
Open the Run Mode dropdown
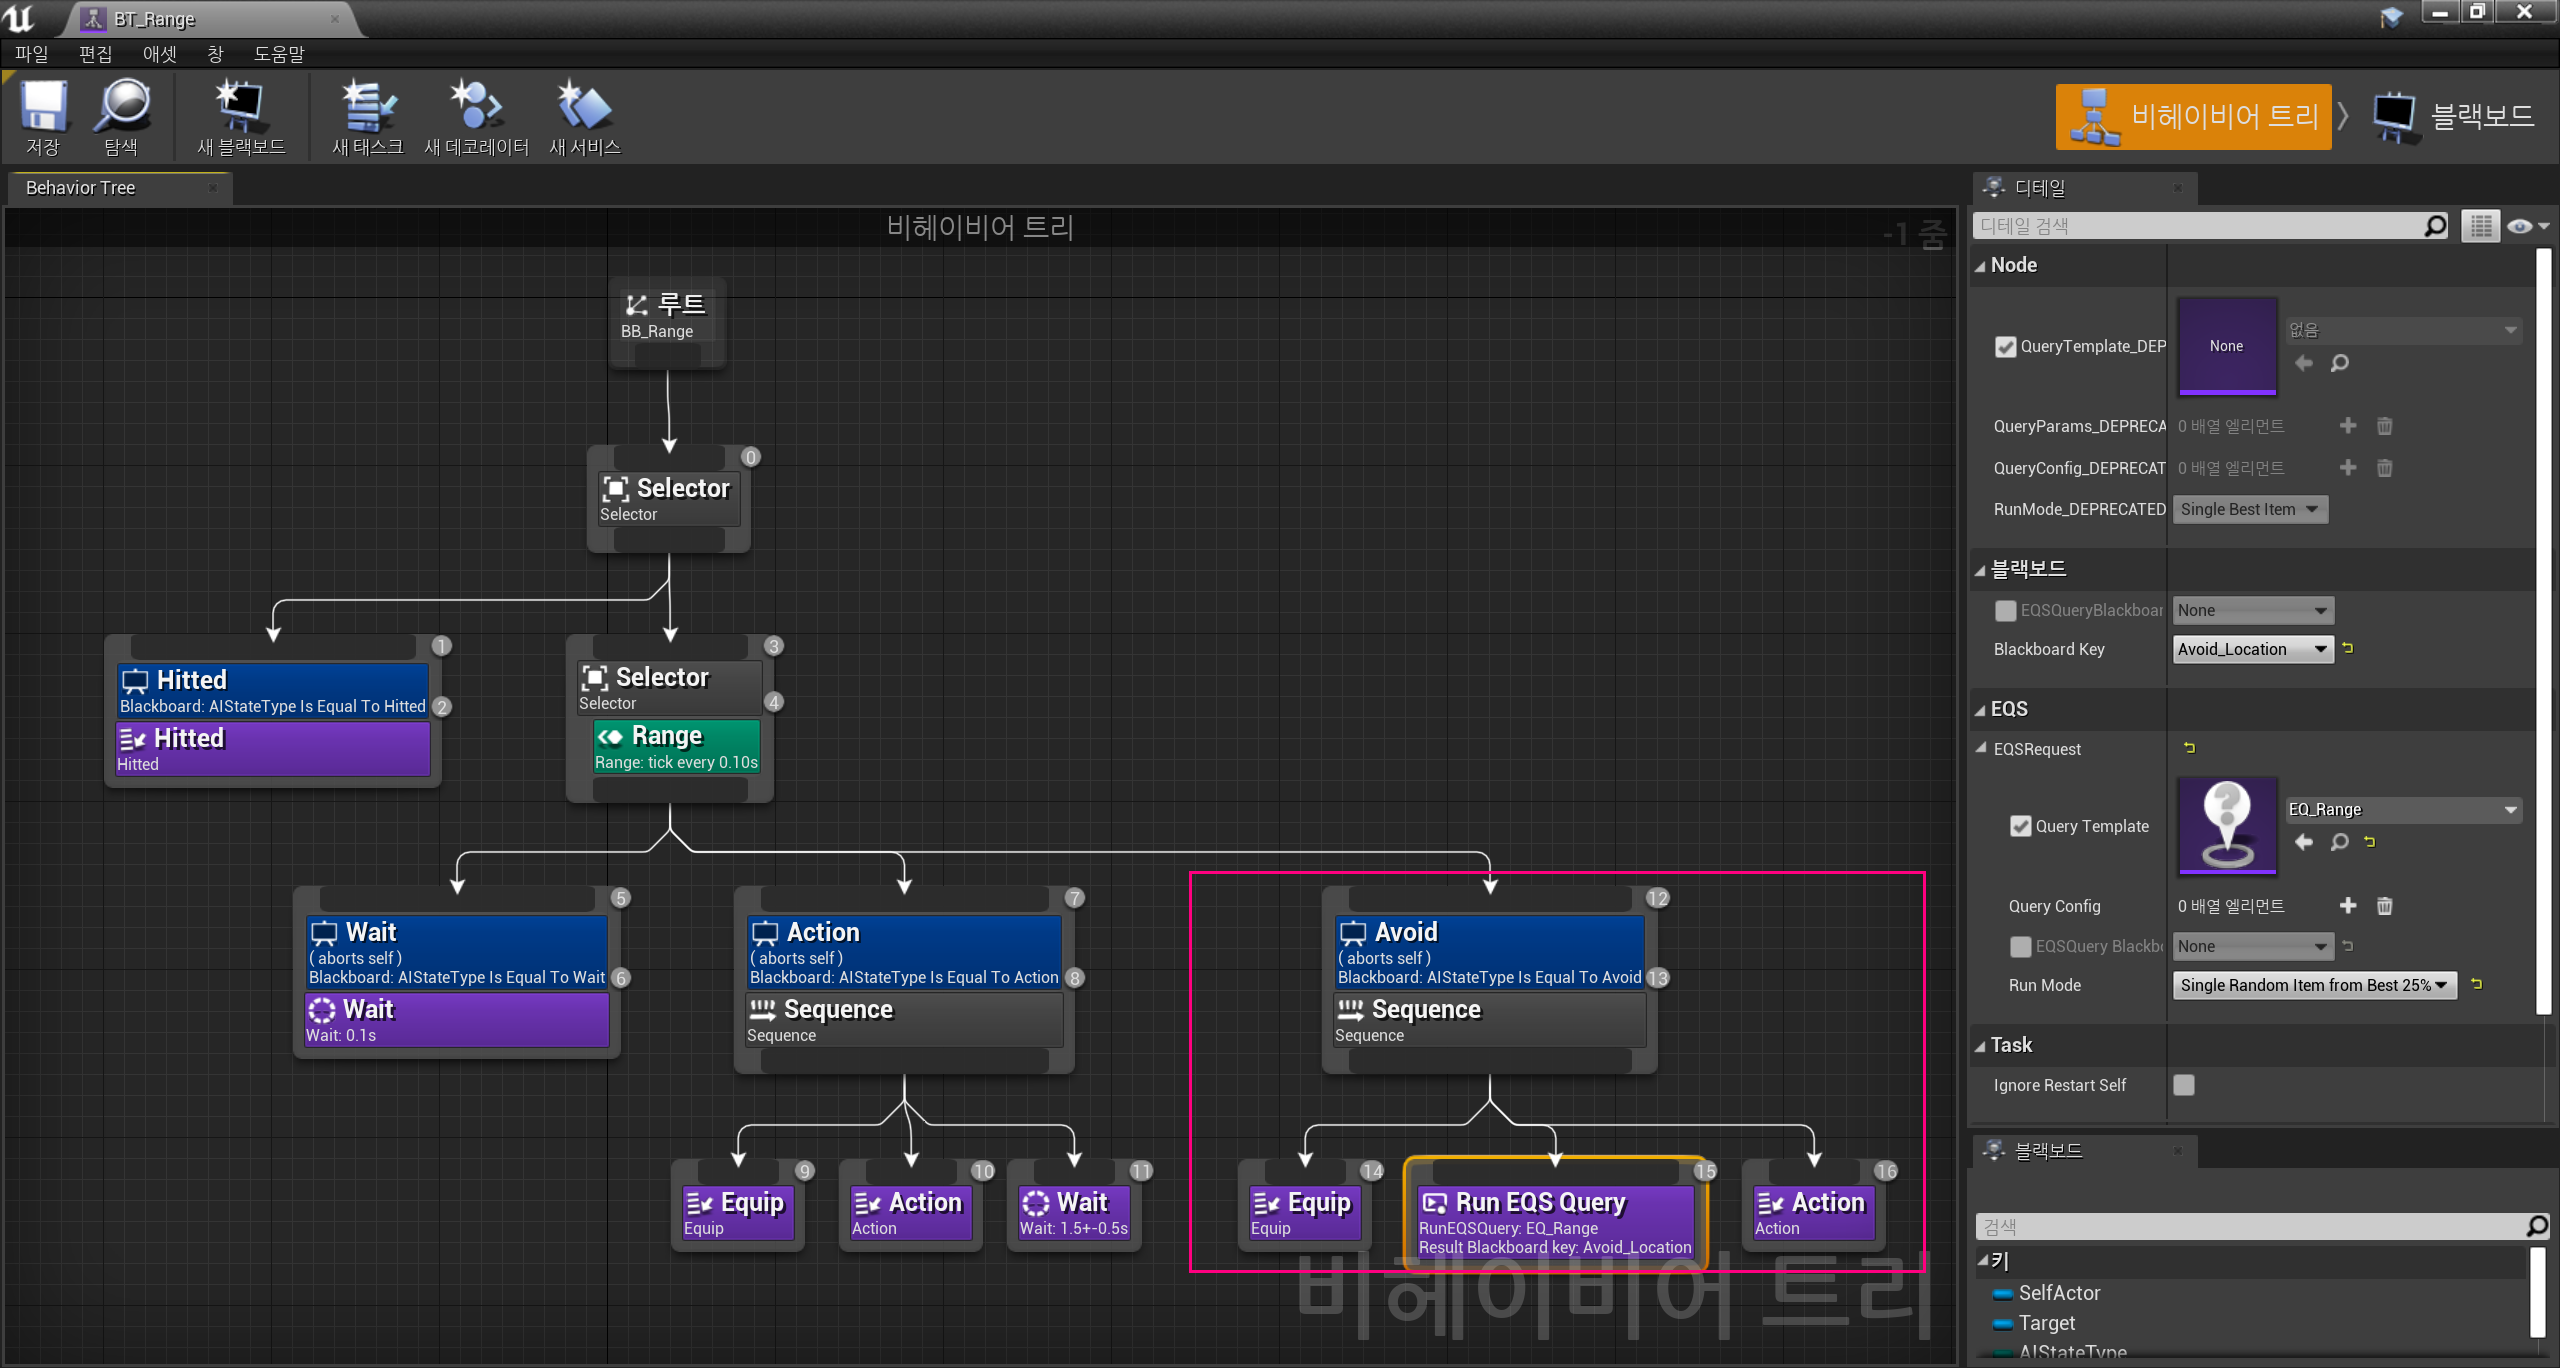[x=2314, y=985]
